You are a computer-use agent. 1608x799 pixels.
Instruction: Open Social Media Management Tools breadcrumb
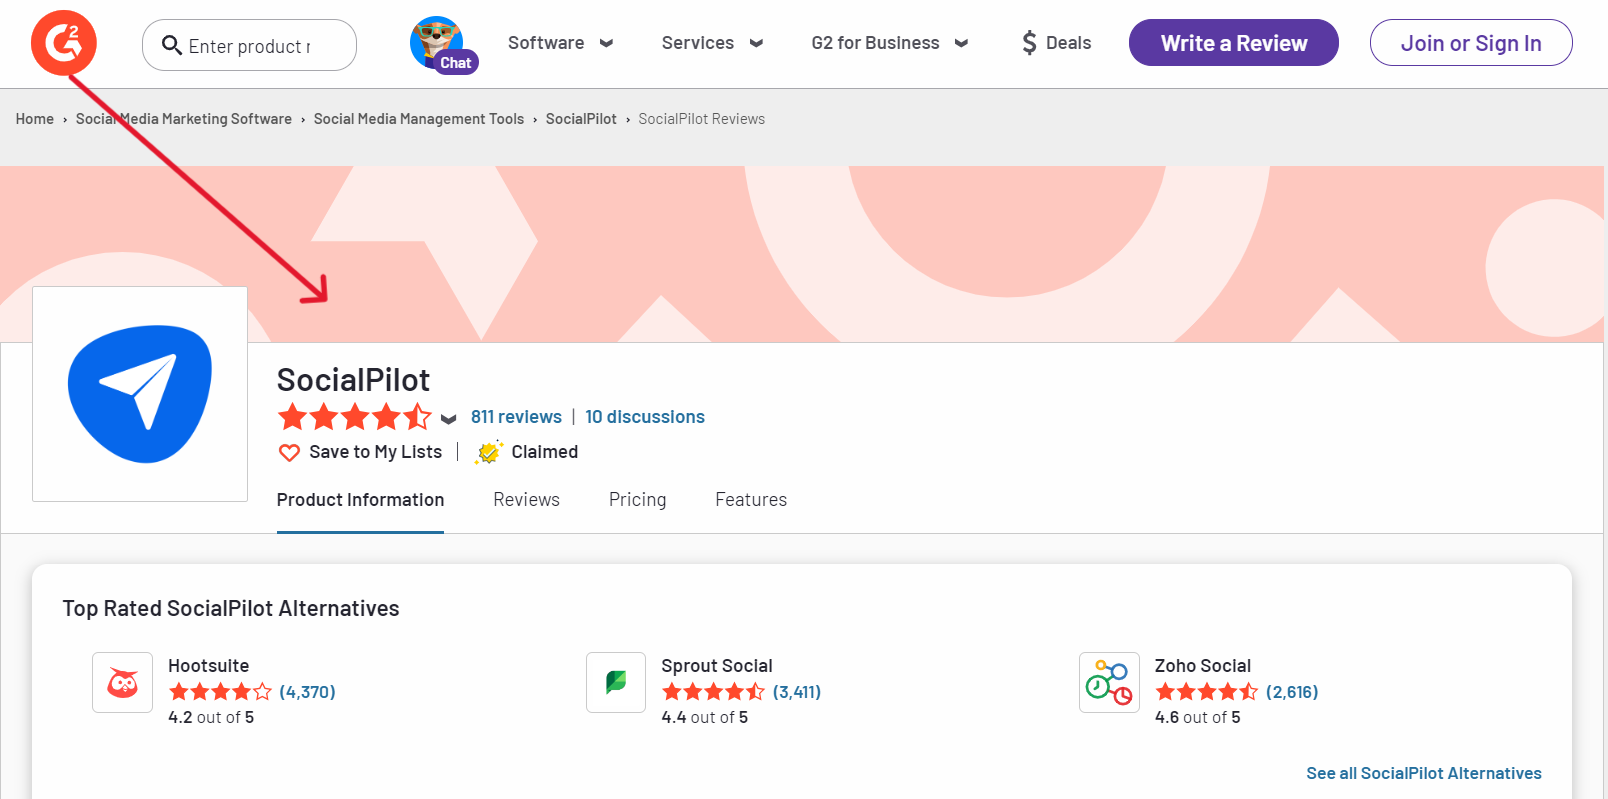pos(419,119)
